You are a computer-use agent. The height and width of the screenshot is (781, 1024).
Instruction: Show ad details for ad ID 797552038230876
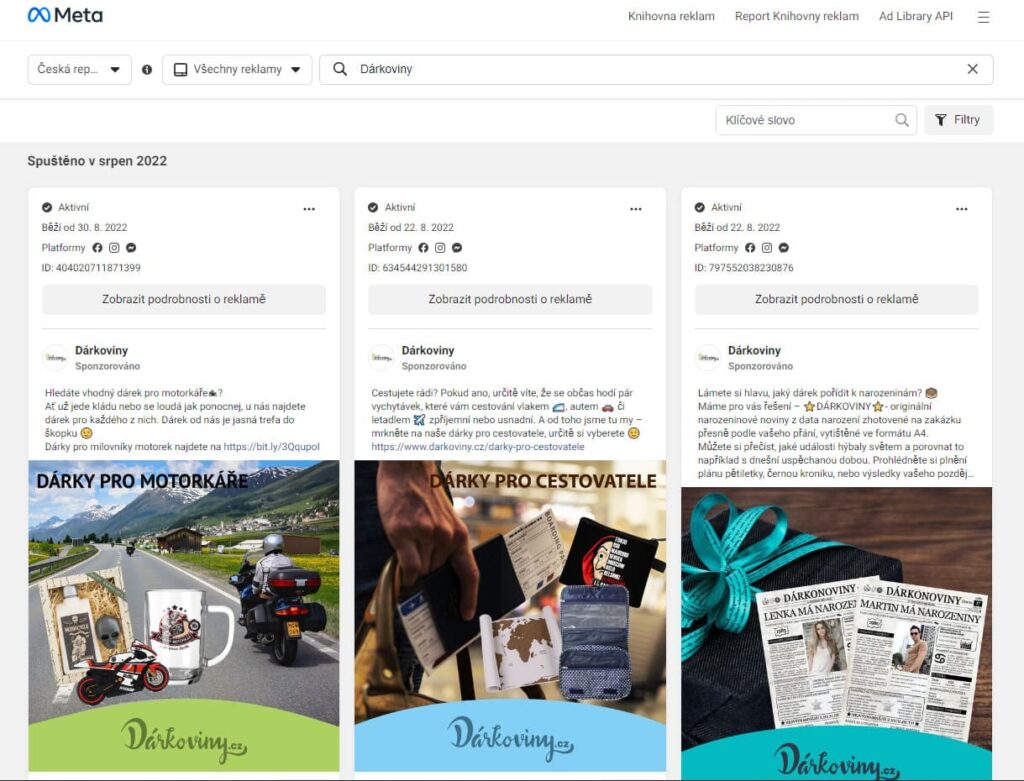pos(836,299)
